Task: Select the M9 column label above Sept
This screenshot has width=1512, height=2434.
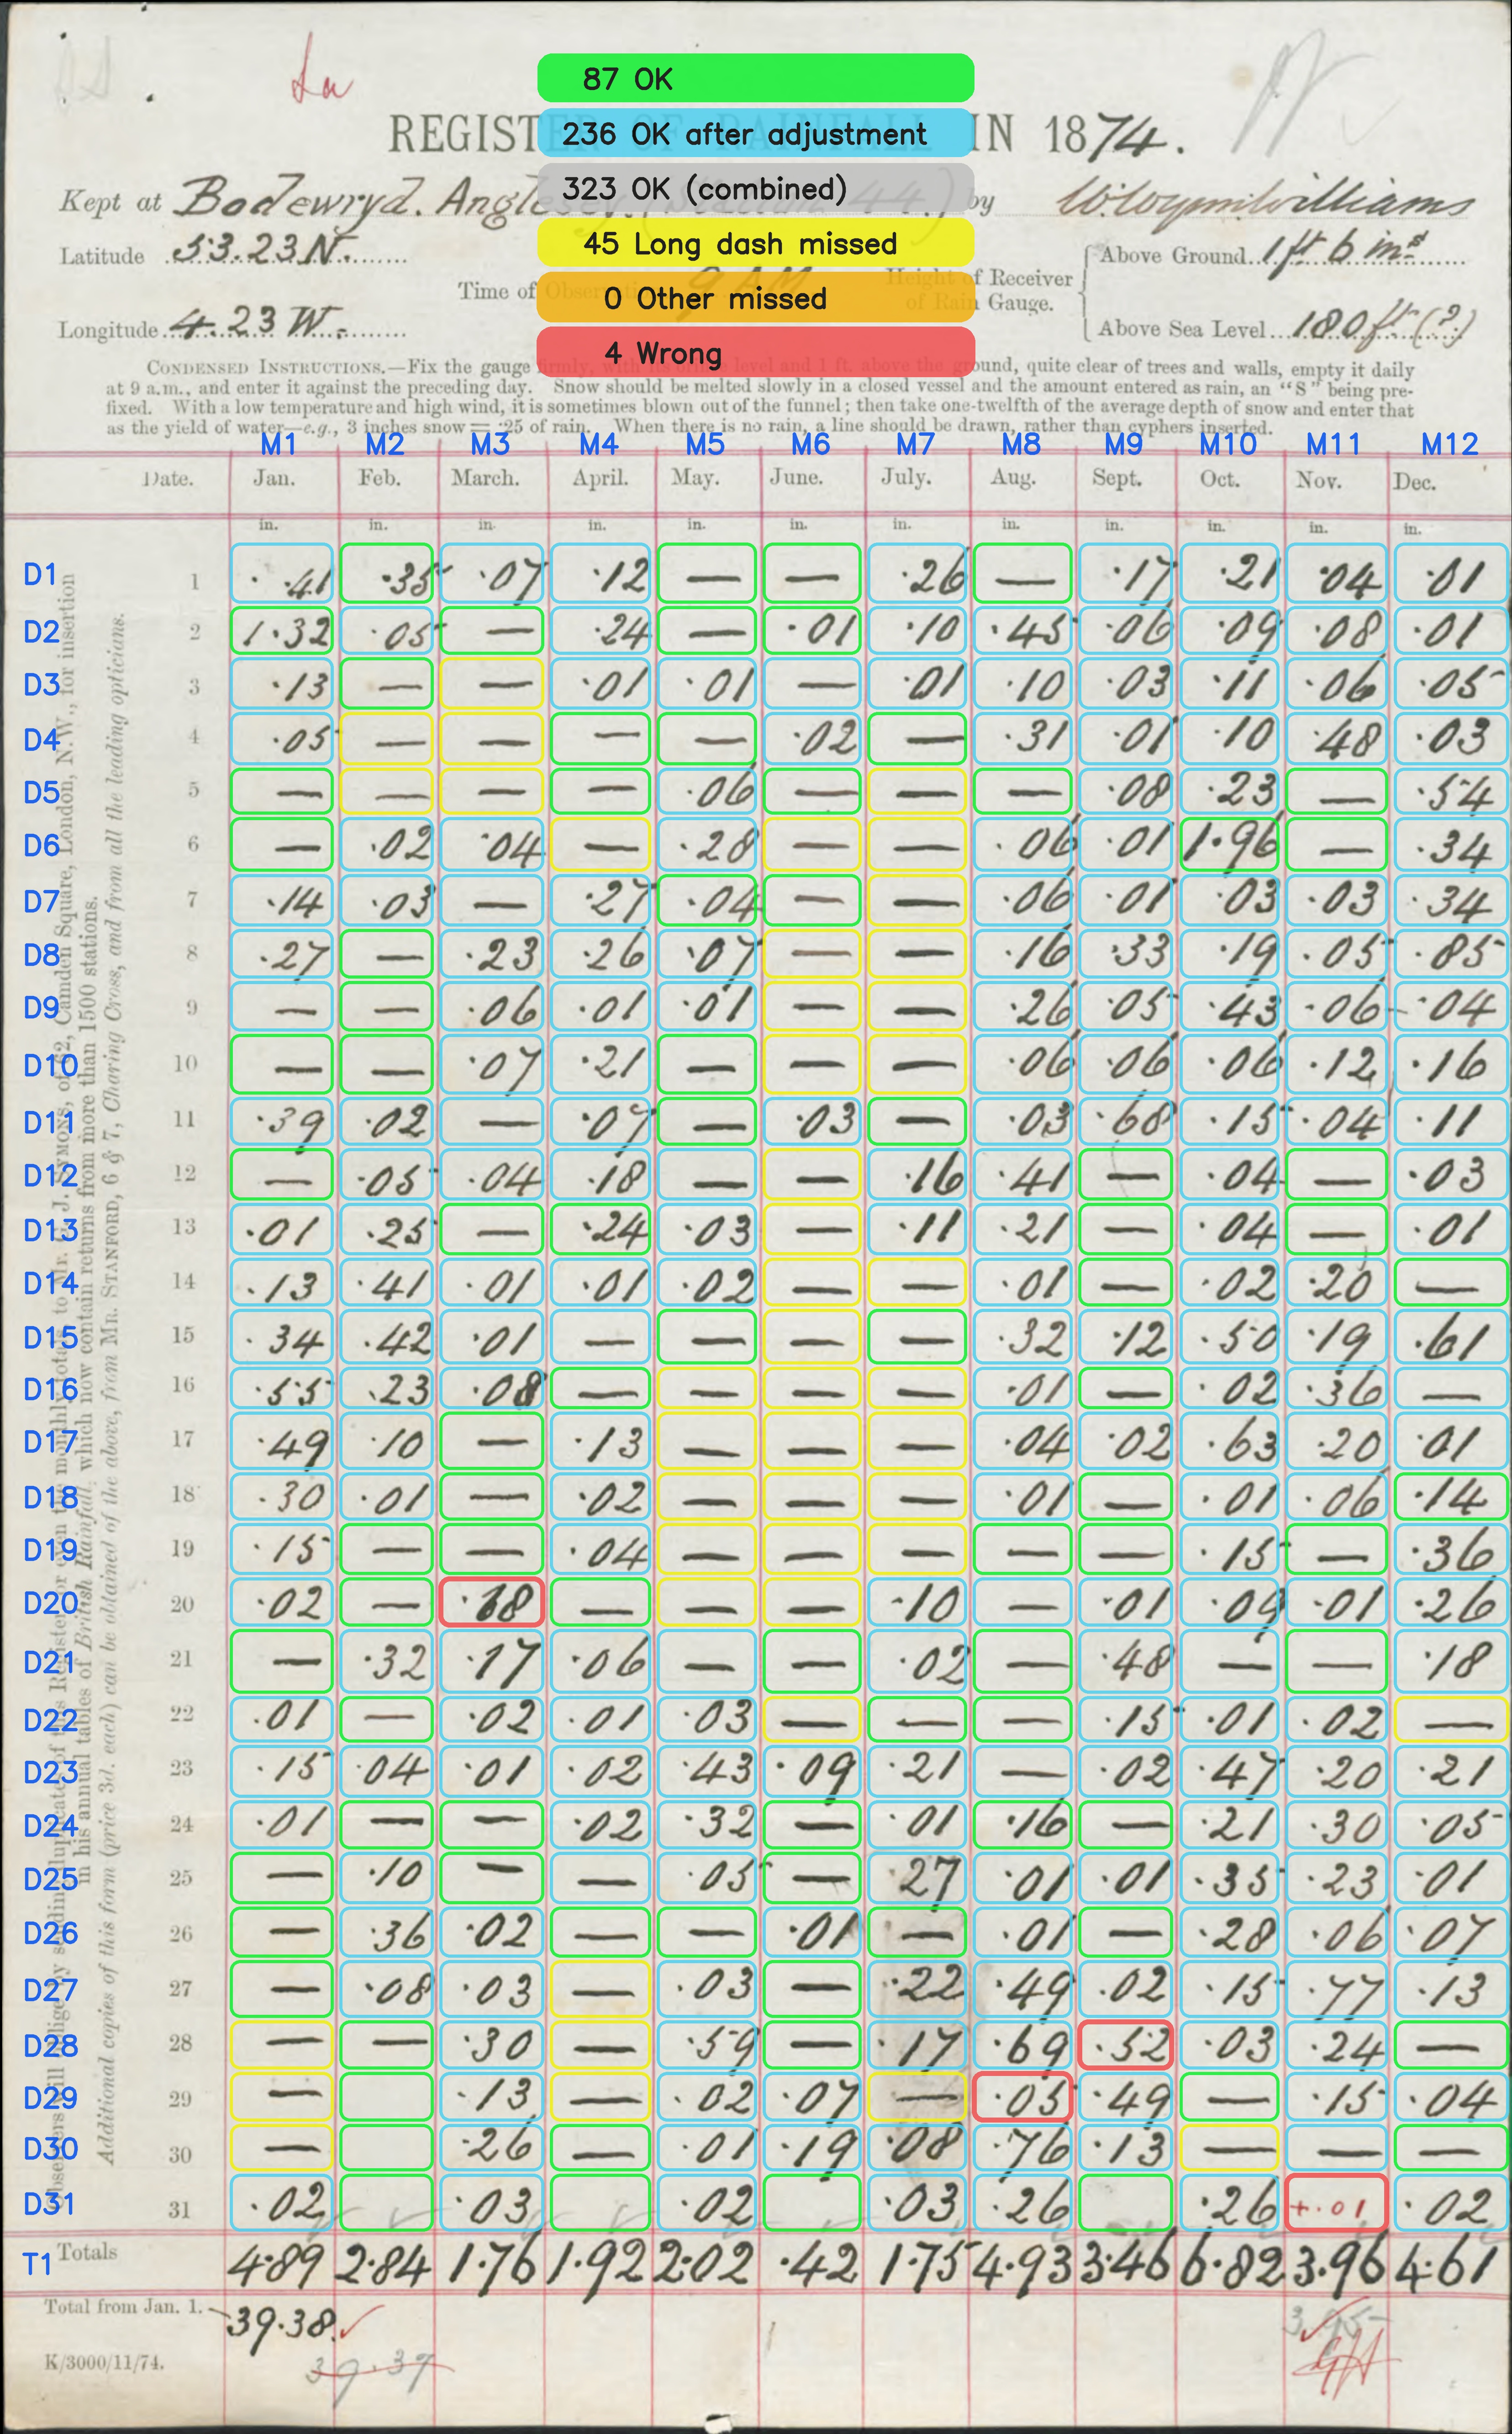Action: pyautogui.click(x=1123, y=444)
